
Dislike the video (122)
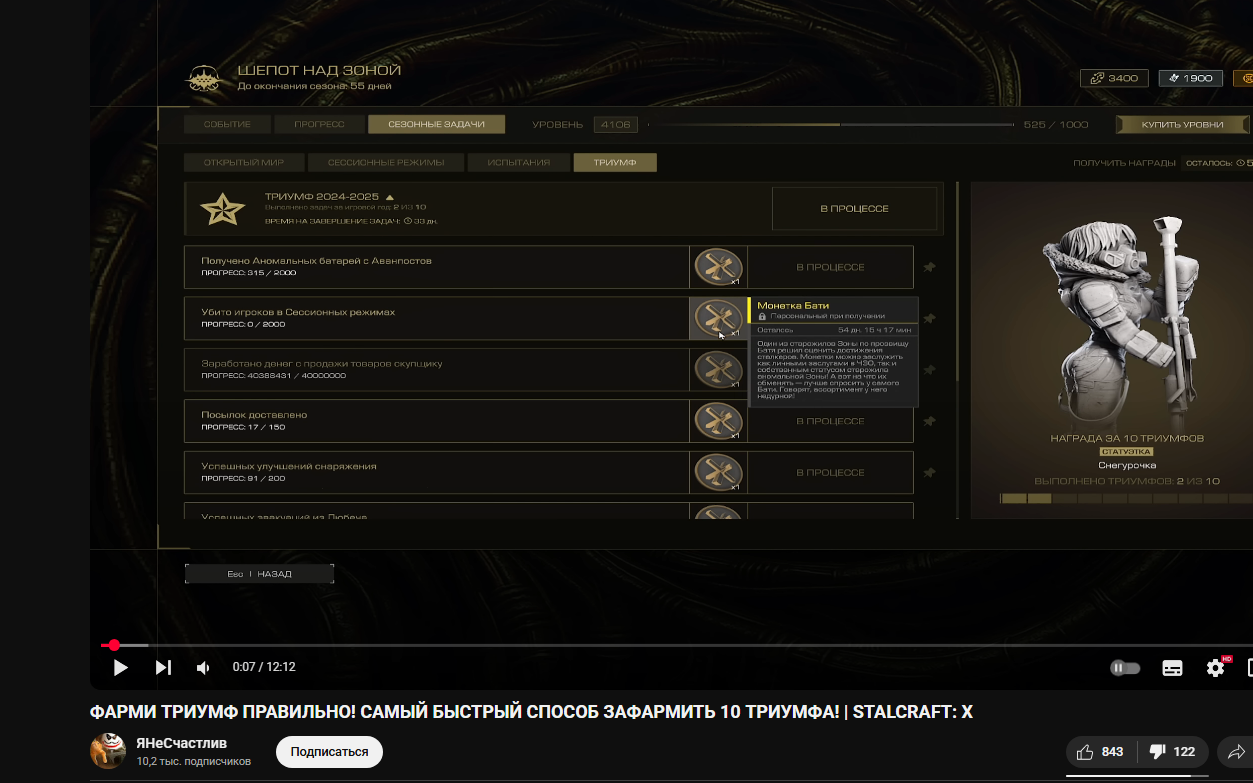[x=1172, y=752]
